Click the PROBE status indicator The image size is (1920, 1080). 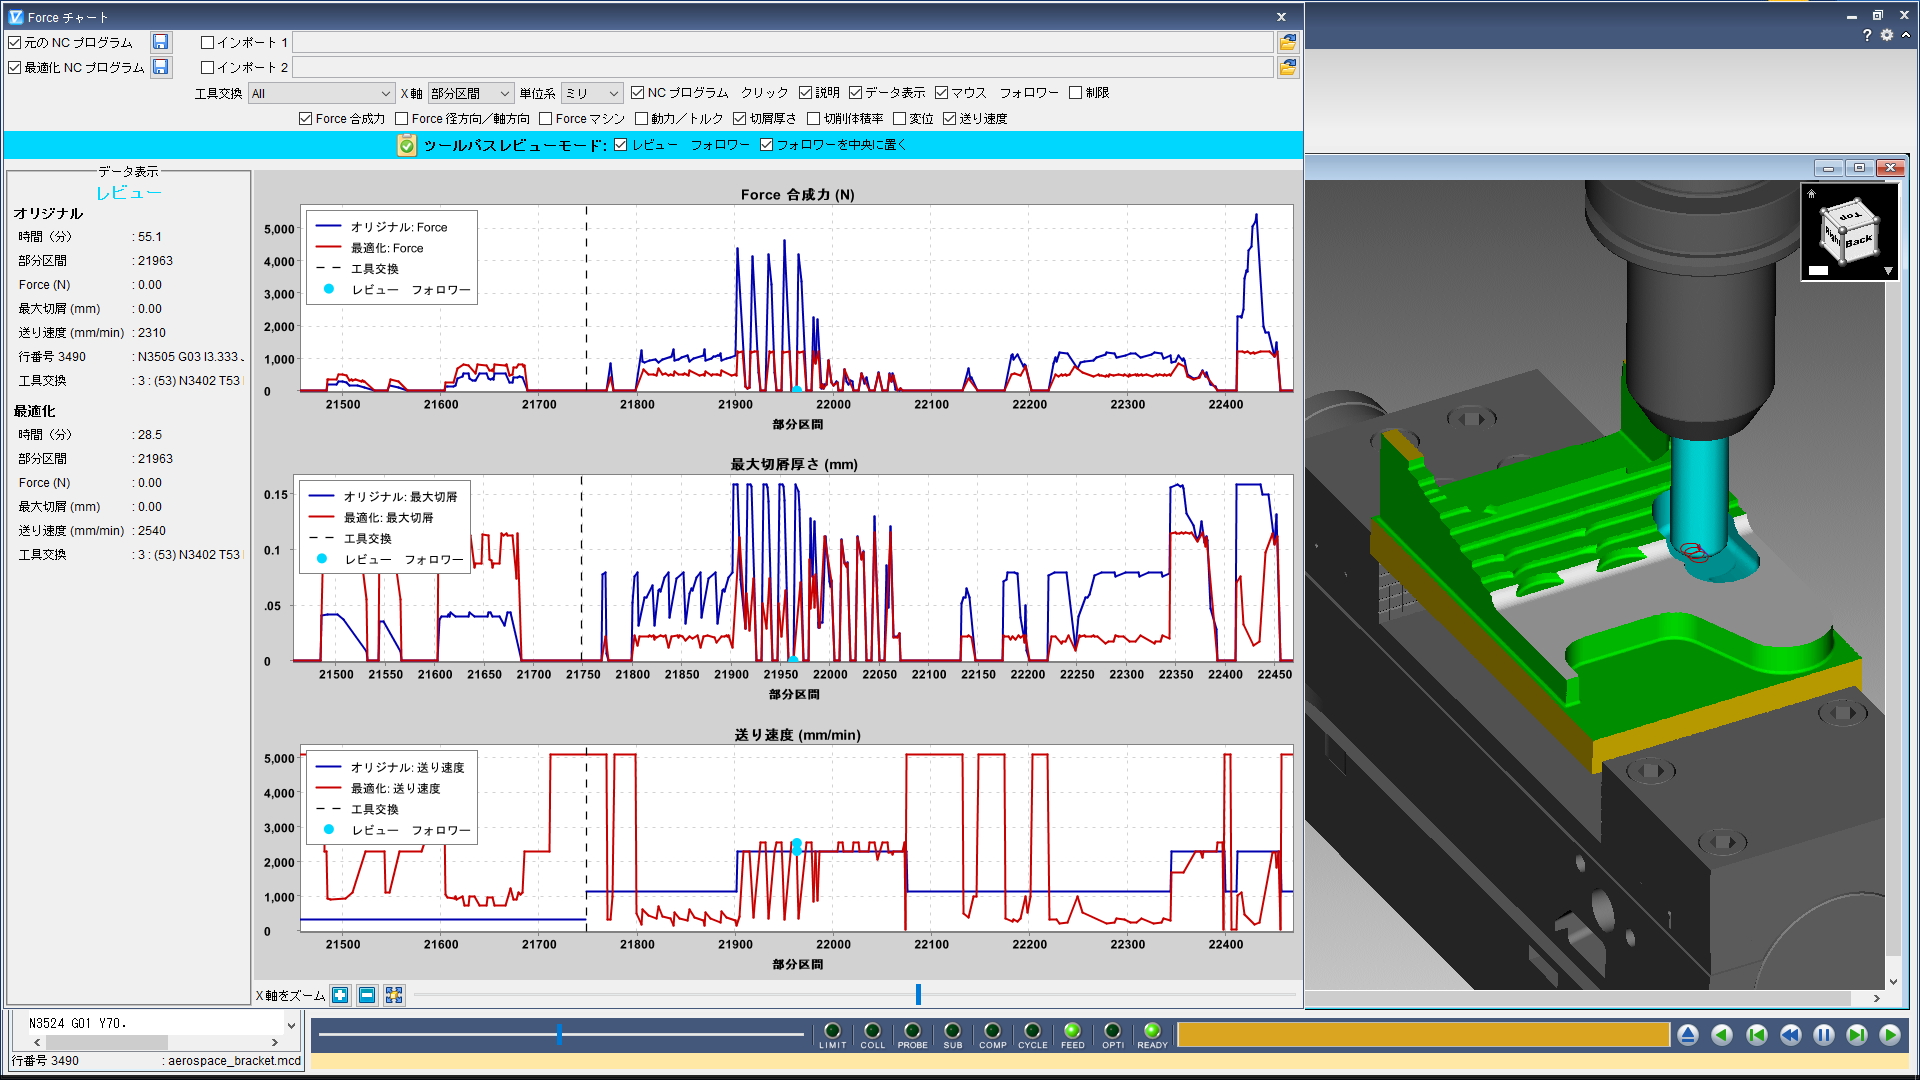pos(912,1030)
